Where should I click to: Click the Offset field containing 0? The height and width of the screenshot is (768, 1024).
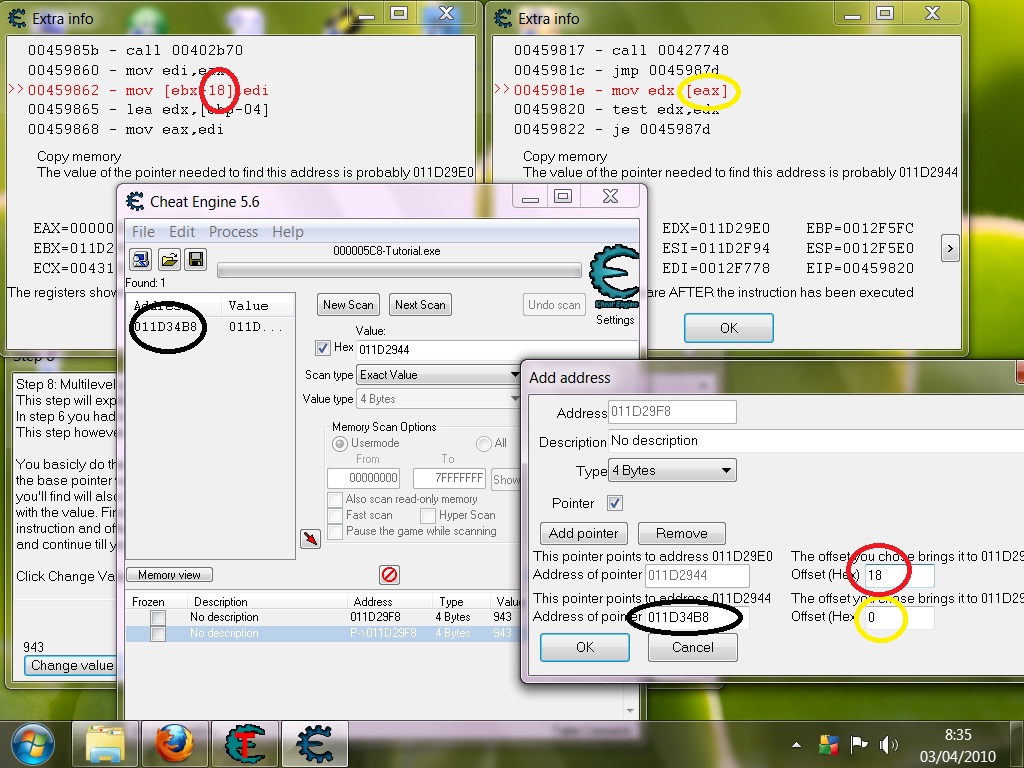pyautogui.click(x=899, y=617)
